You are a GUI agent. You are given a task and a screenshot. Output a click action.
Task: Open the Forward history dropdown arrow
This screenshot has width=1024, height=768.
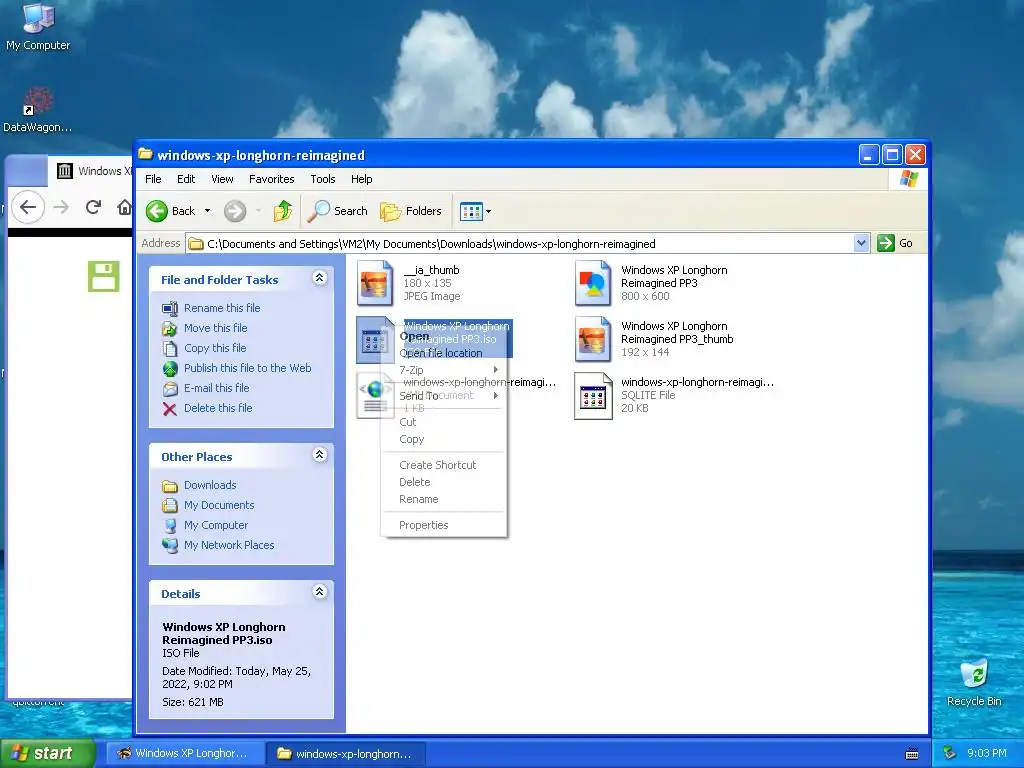[259, 211]
